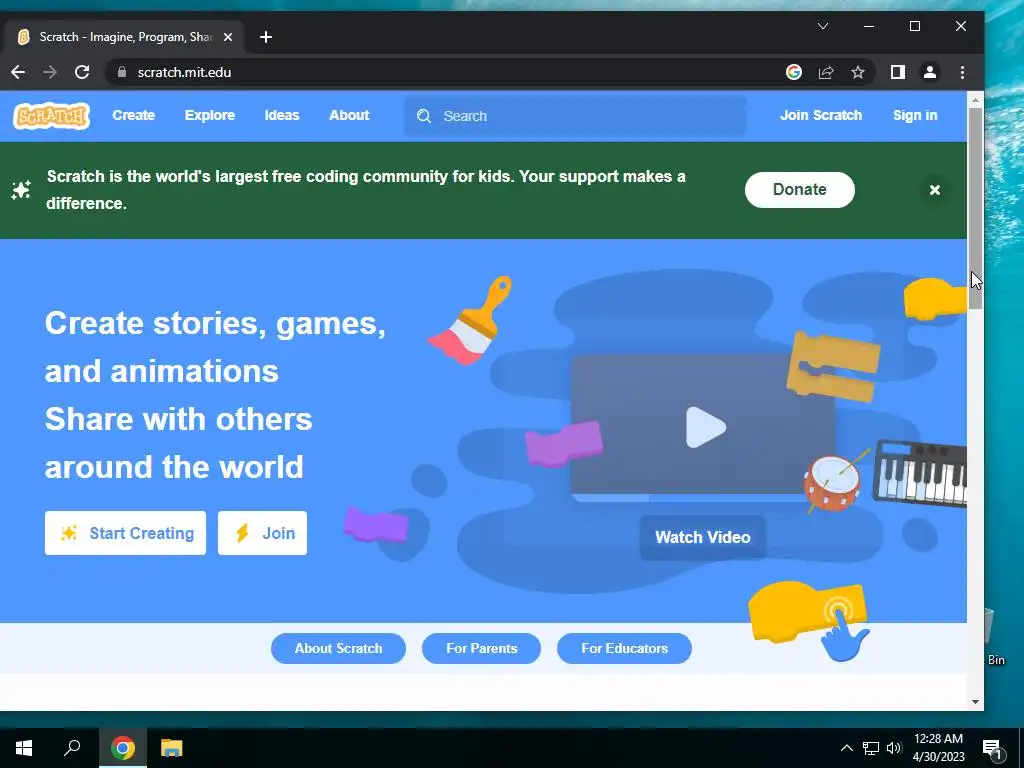Click the Donate button

tap(799, 189)
